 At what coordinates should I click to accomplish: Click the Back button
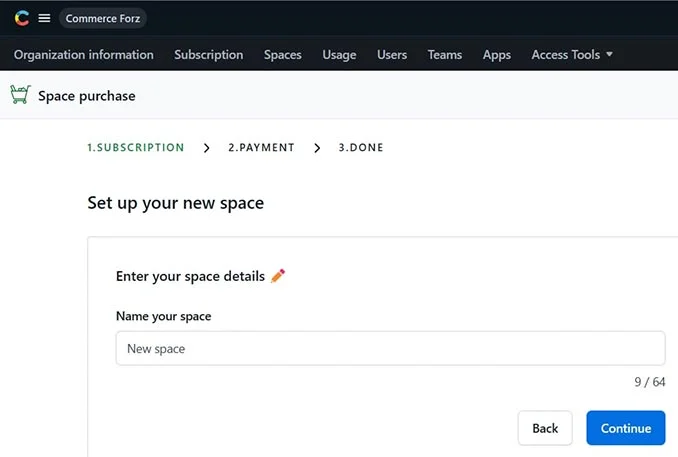coord(545,428)
